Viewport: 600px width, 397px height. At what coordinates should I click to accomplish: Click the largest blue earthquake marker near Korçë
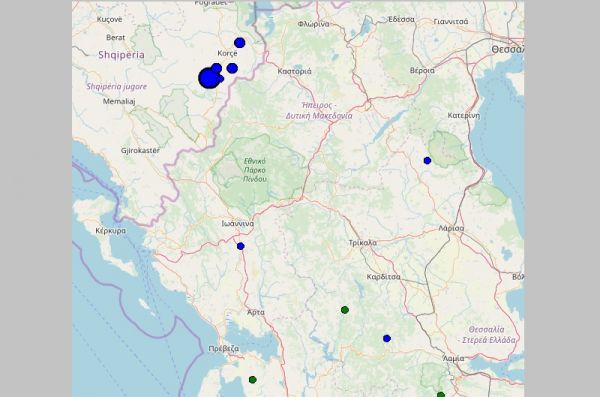click(x=209, y=78)
